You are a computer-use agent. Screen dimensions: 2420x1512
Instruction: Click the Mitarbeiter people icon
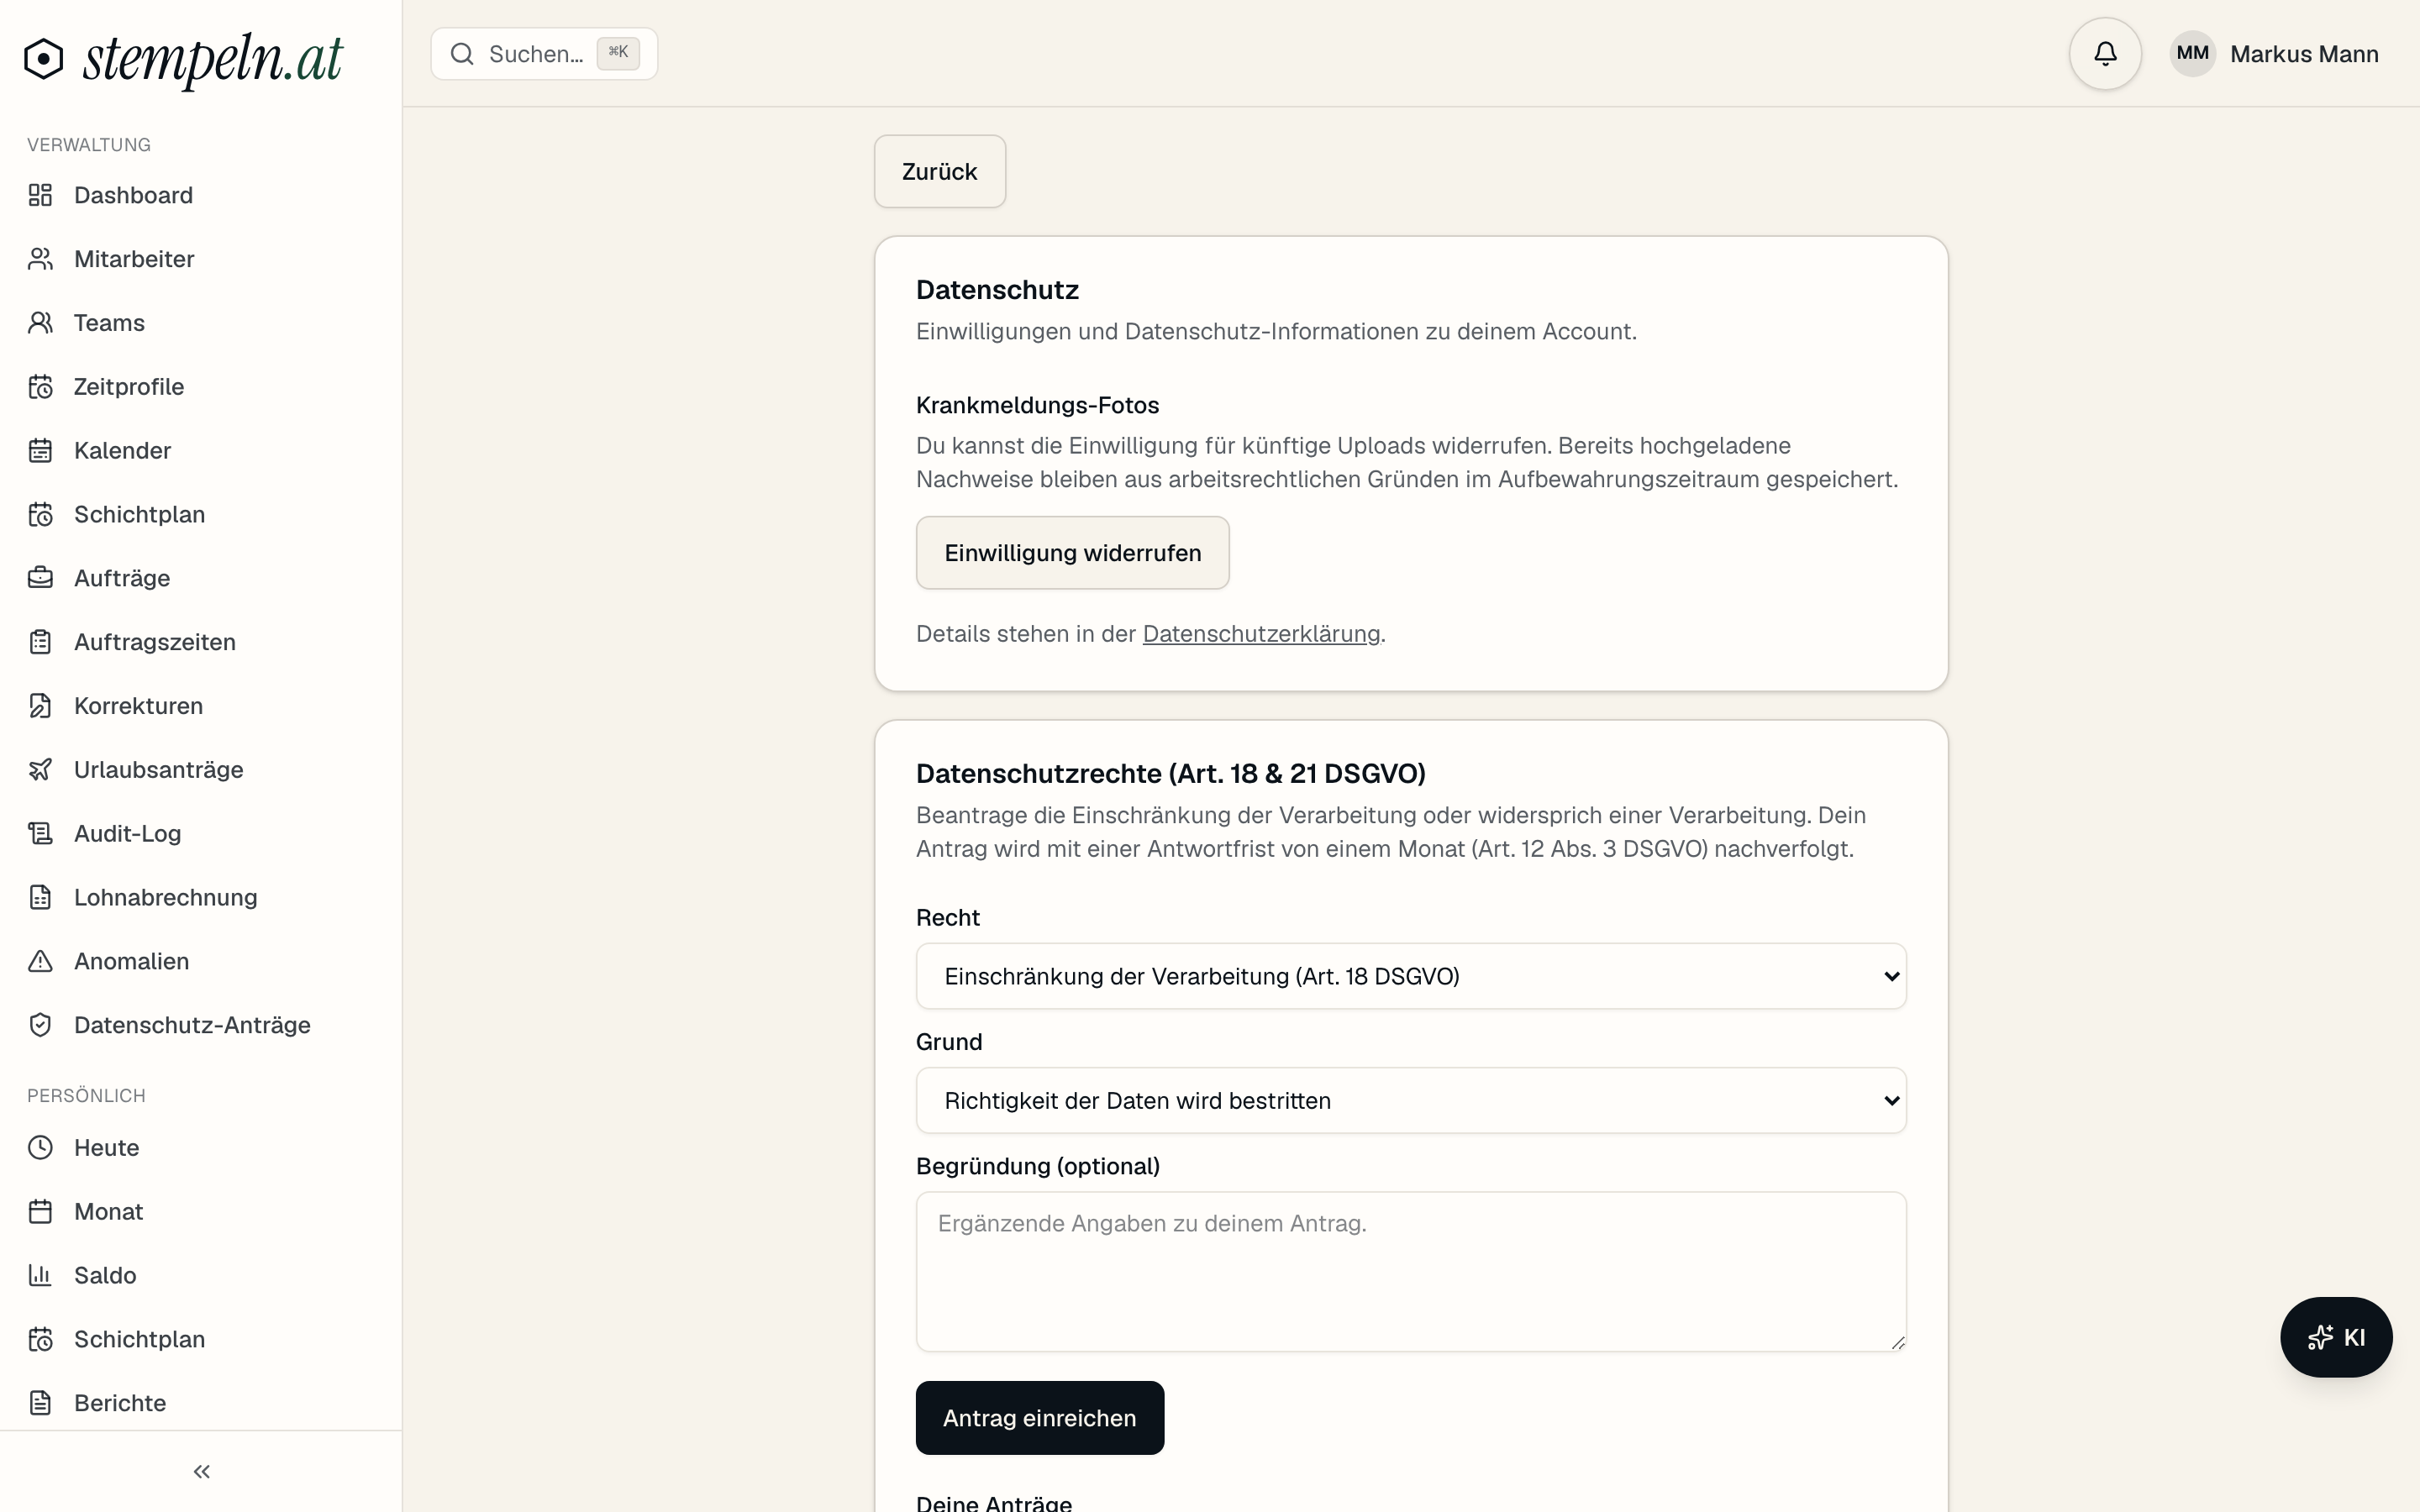point(40,259)
